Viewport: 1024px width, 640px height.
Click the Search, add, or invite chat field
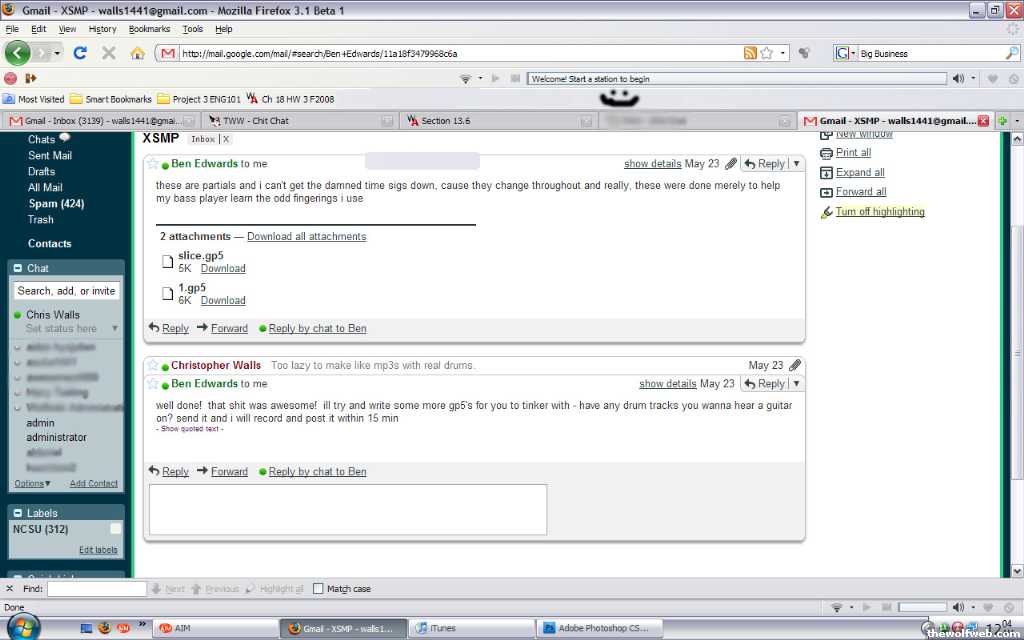[x=66, y=291]
